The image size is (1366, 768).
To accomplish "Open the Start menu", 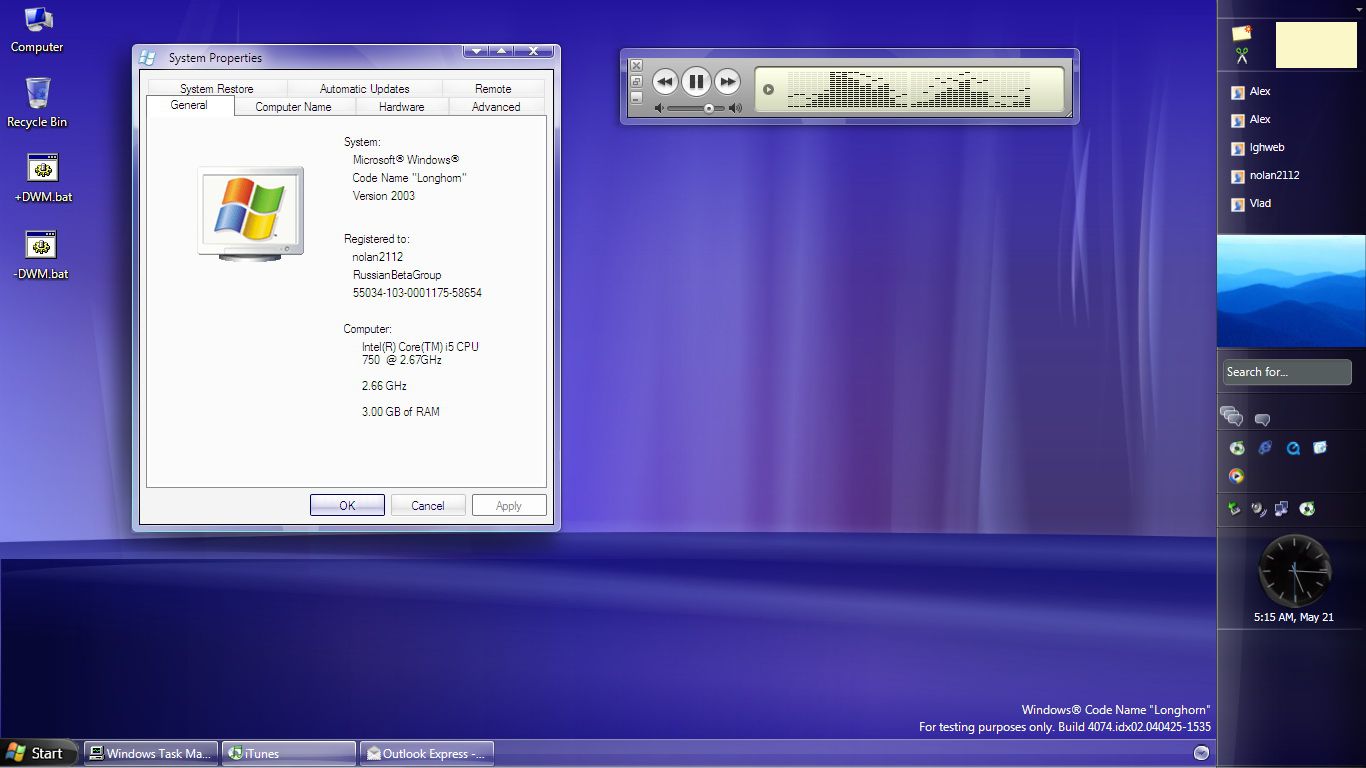I will pos(36,753).
